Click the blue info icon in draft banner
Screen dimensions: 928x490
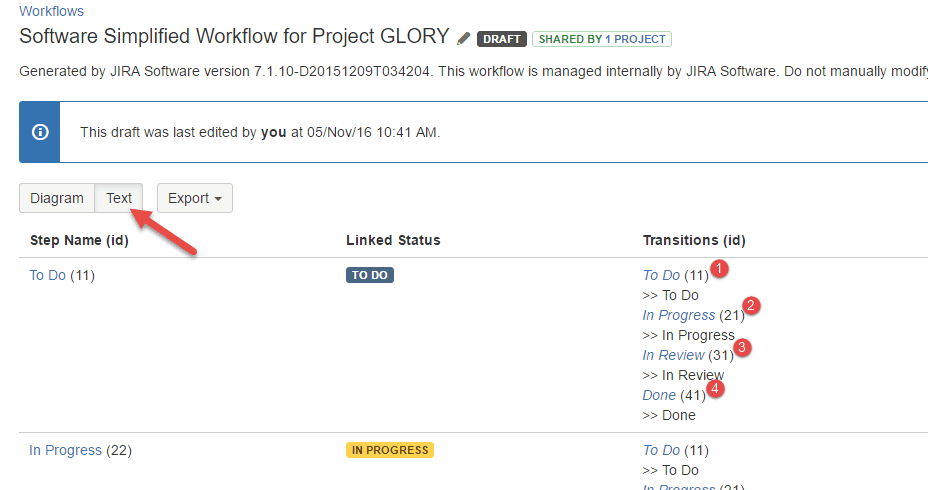[40, 132]
